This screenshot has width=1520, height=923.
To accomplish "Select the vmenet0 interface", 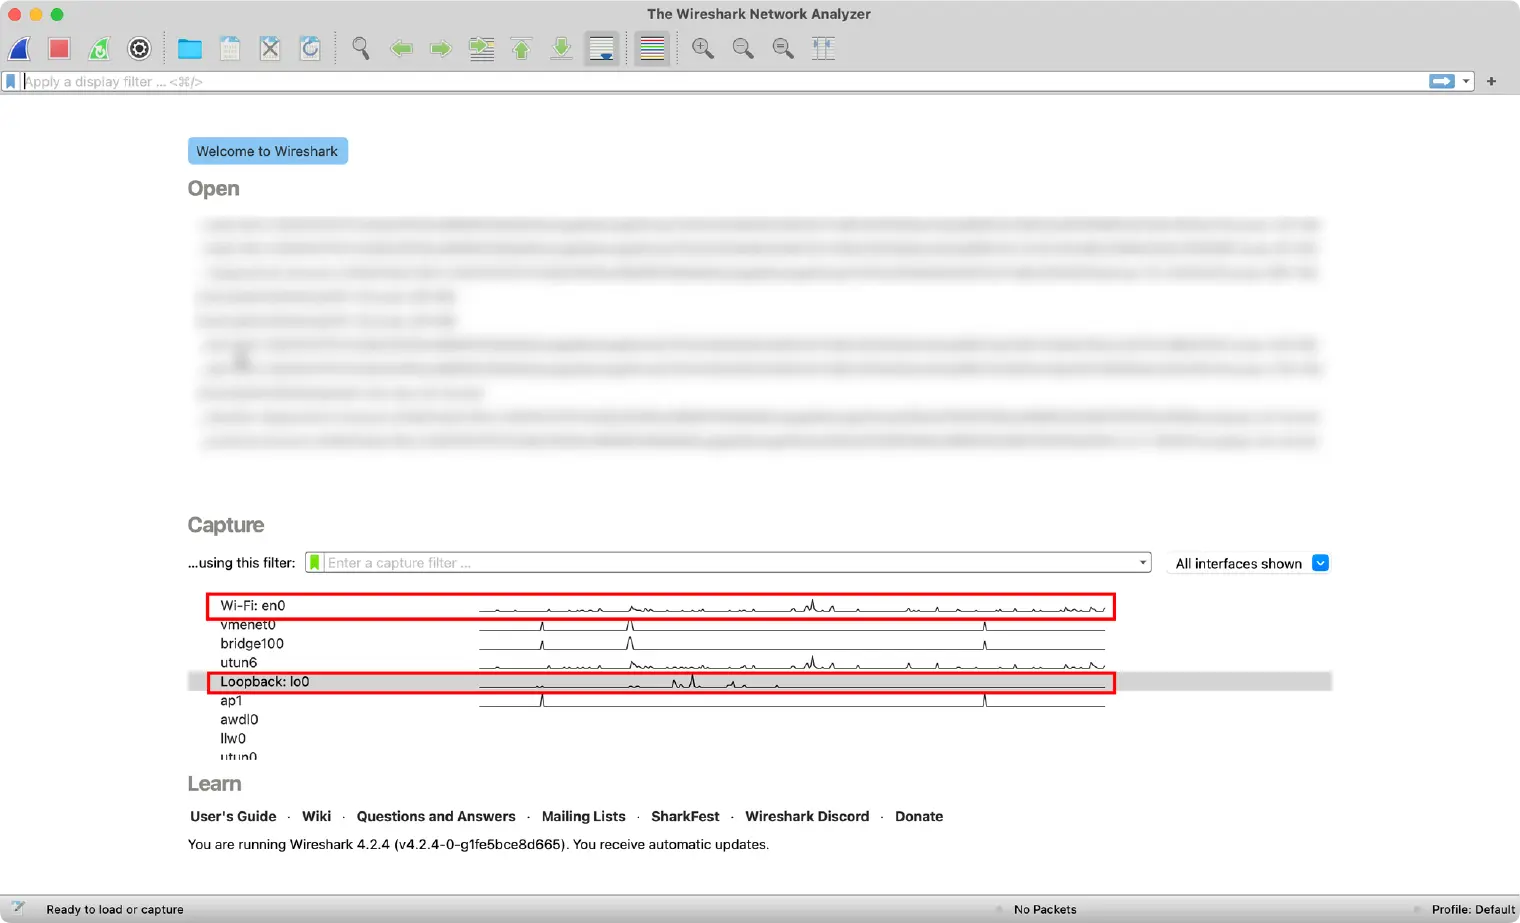I will tap(247, 625).
